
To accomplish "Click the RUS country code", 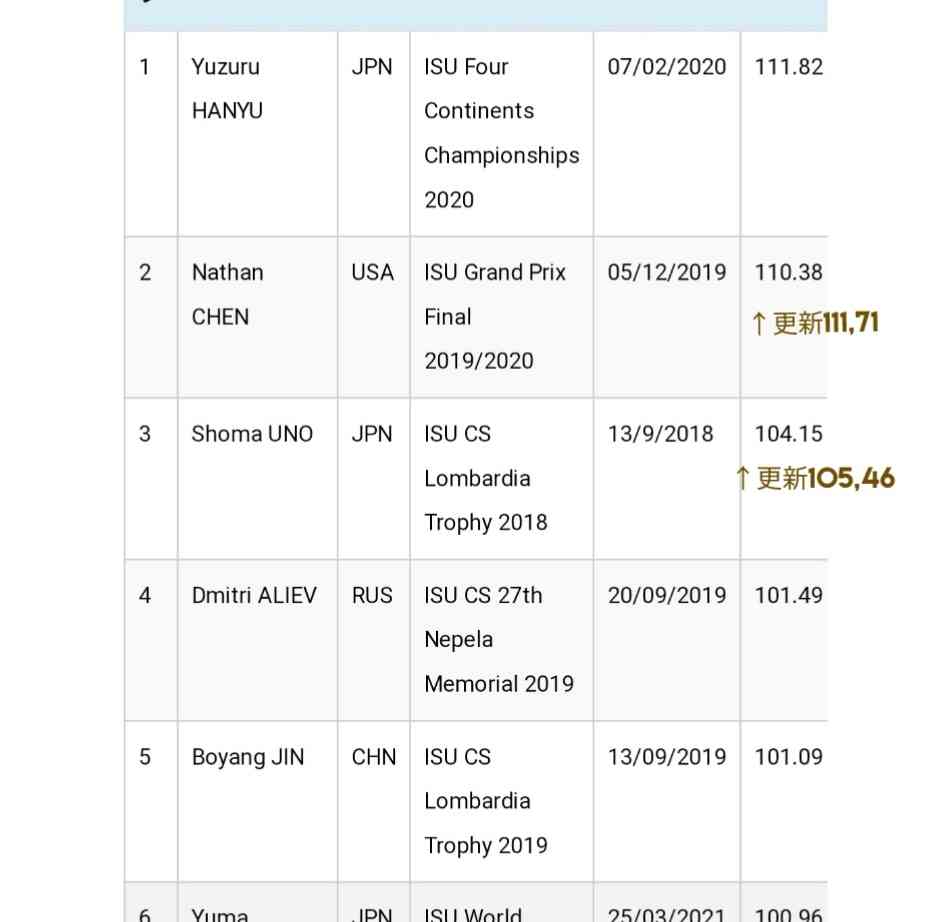I will 372,596.
